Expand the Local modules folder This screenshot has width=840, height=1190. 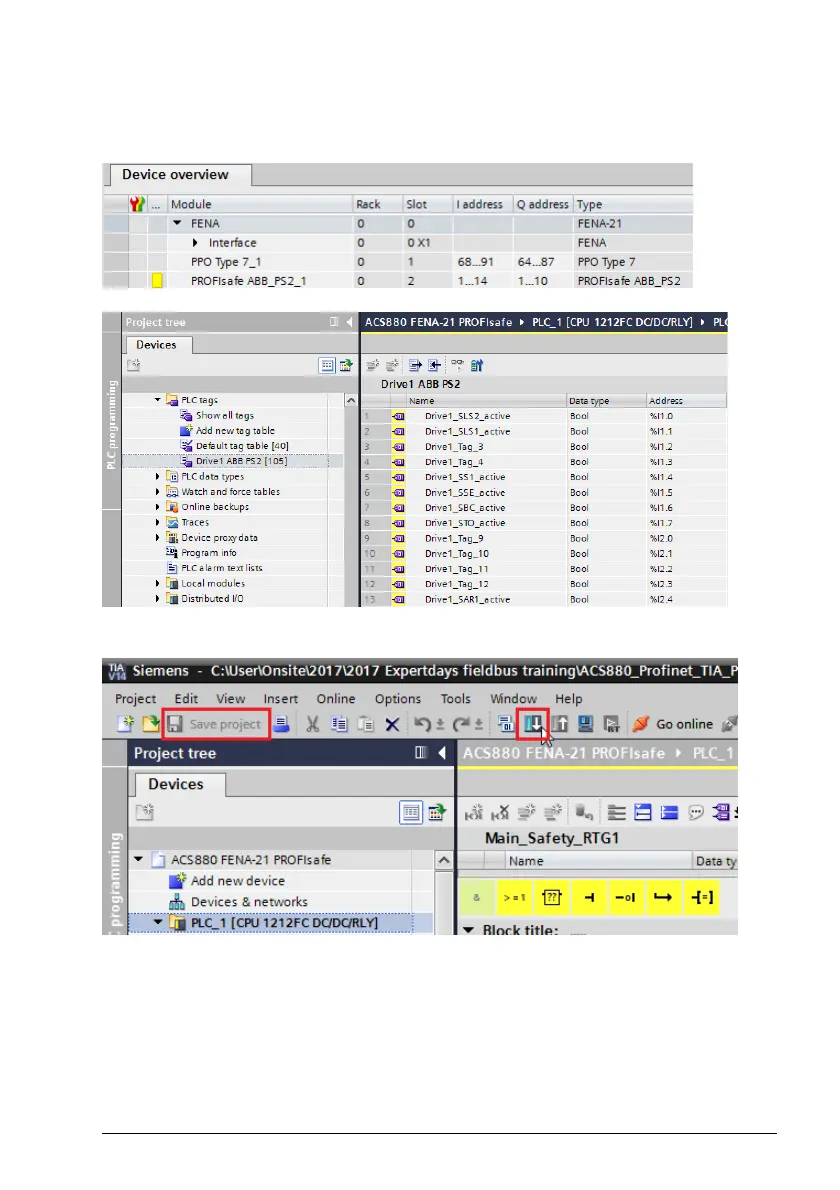[158, 583]
